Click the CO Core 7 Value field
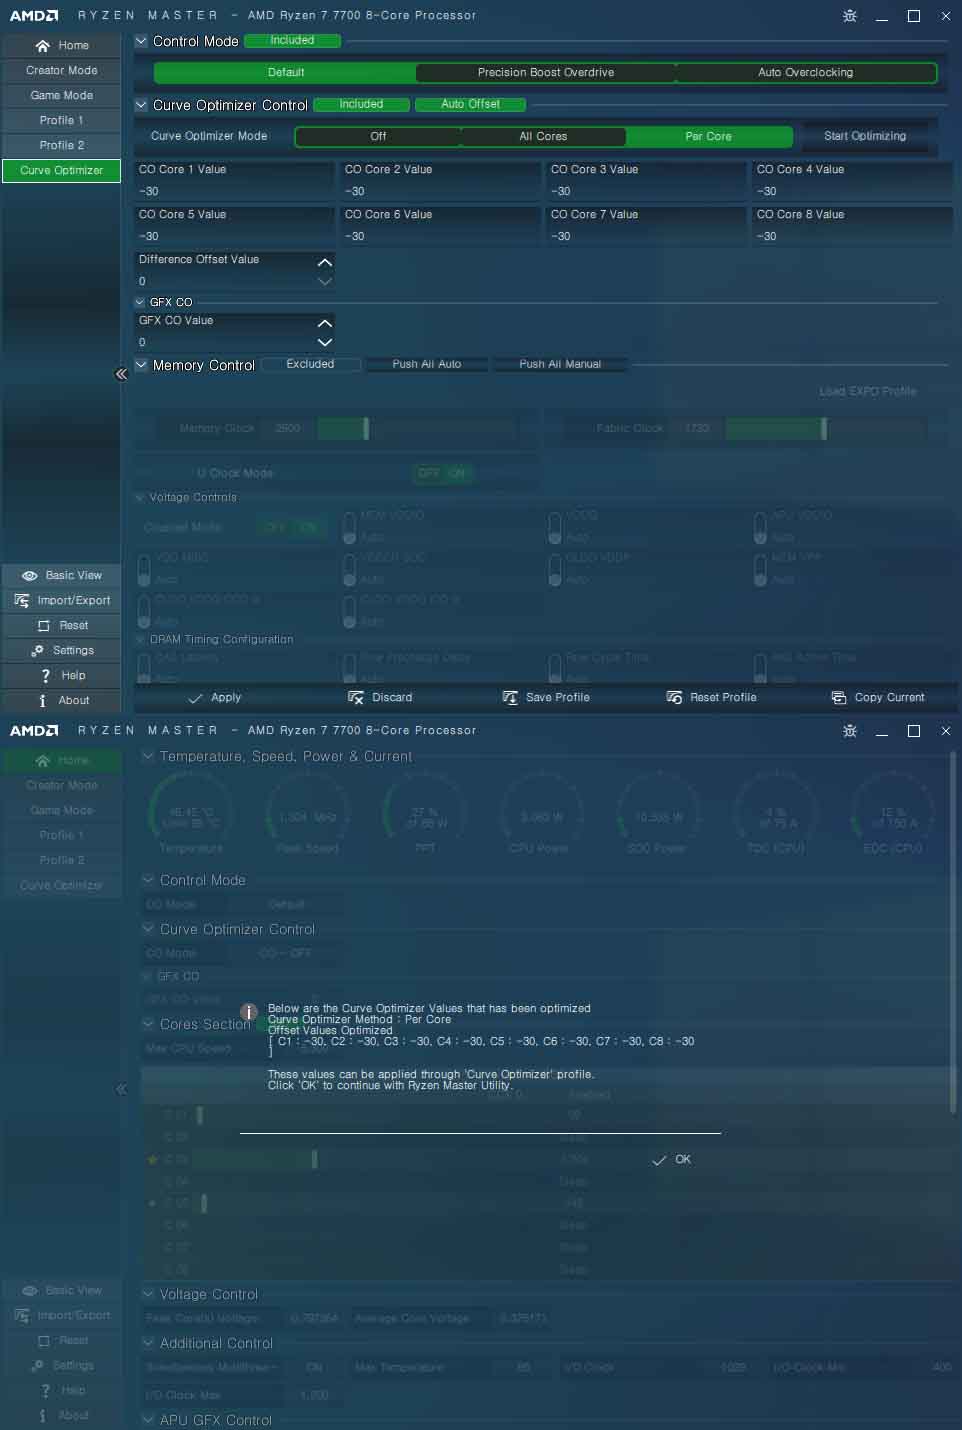This screenshot has height=1430, width=962. 646,226
